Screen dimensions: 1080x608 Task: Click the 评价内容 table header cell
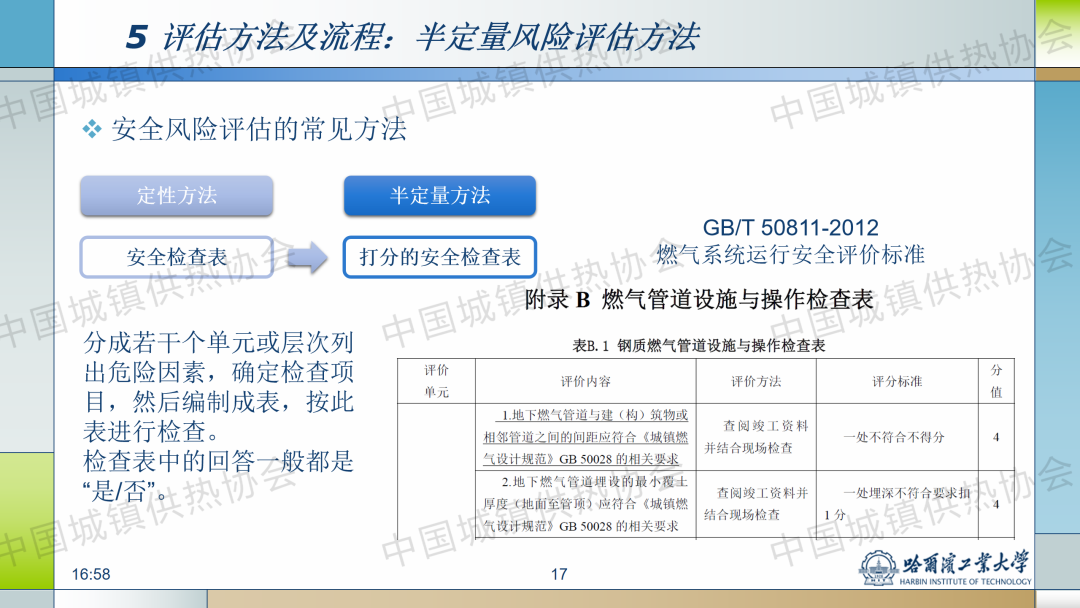585,381
